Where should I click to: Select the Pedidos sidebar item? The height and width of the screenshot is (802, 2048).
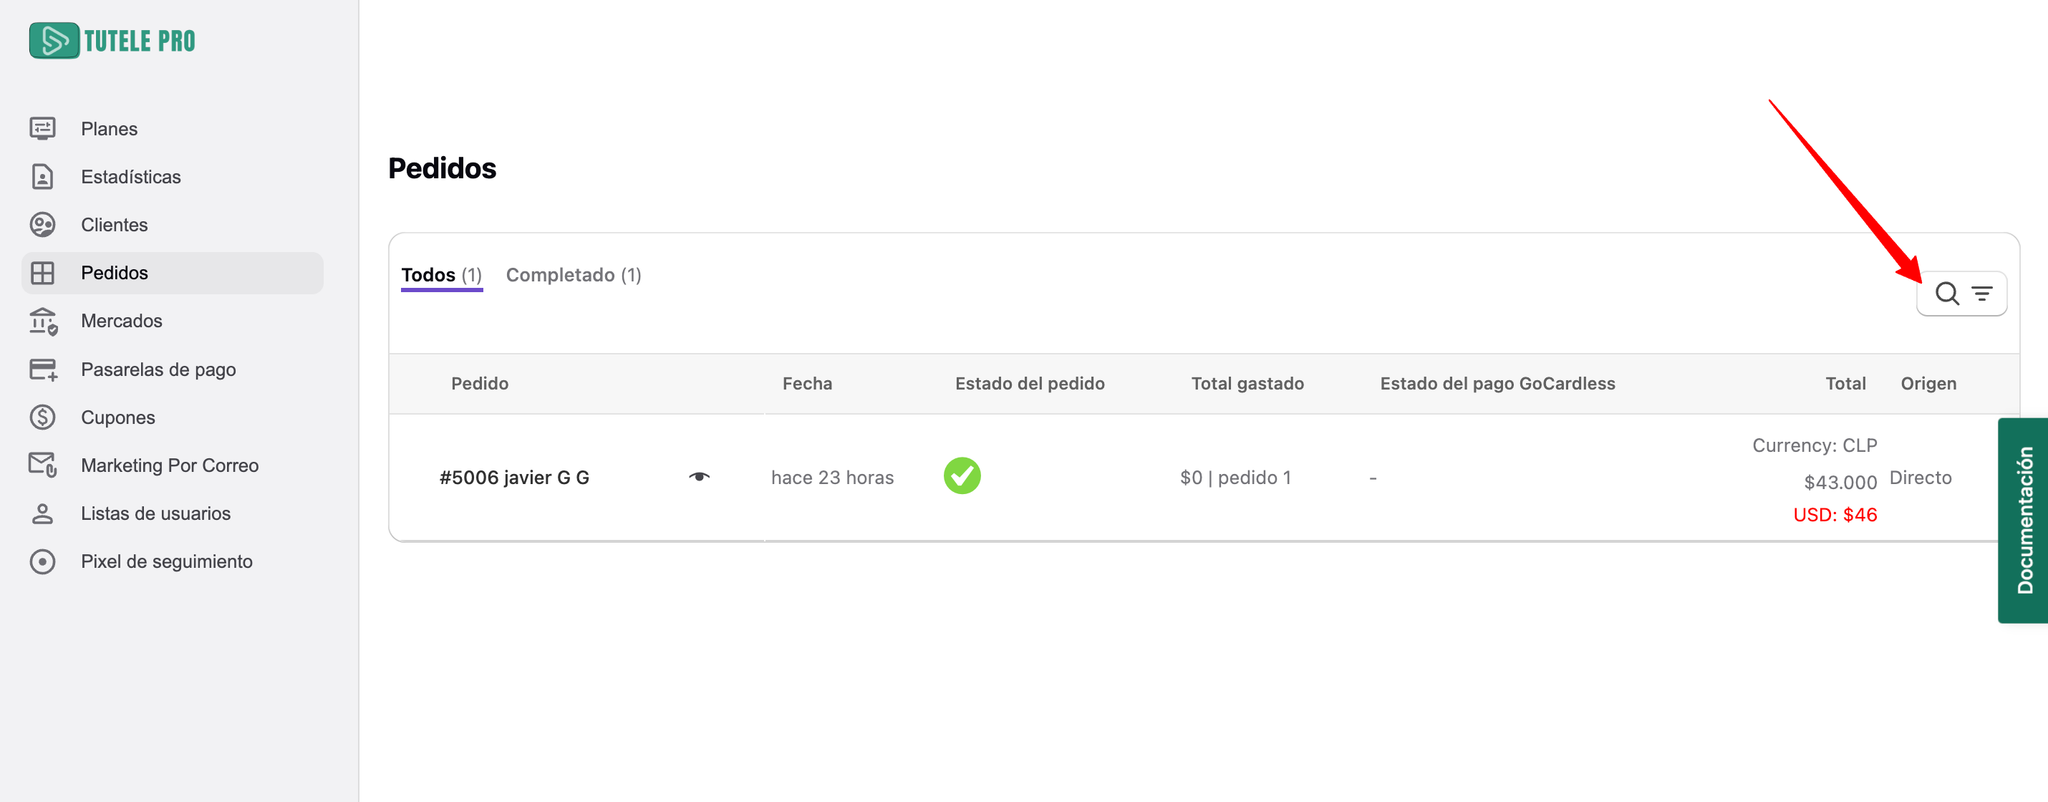tap(114, 273)
